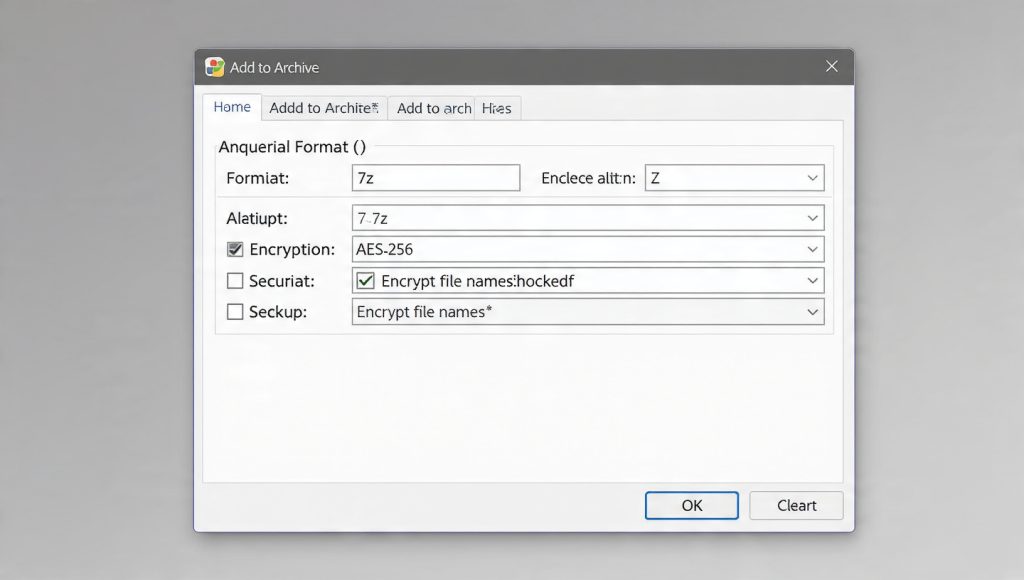1024x580 pixels.
Task: Expand the Alatiupt dropdown showing 7-7z
Action: [x=587, y=217]
